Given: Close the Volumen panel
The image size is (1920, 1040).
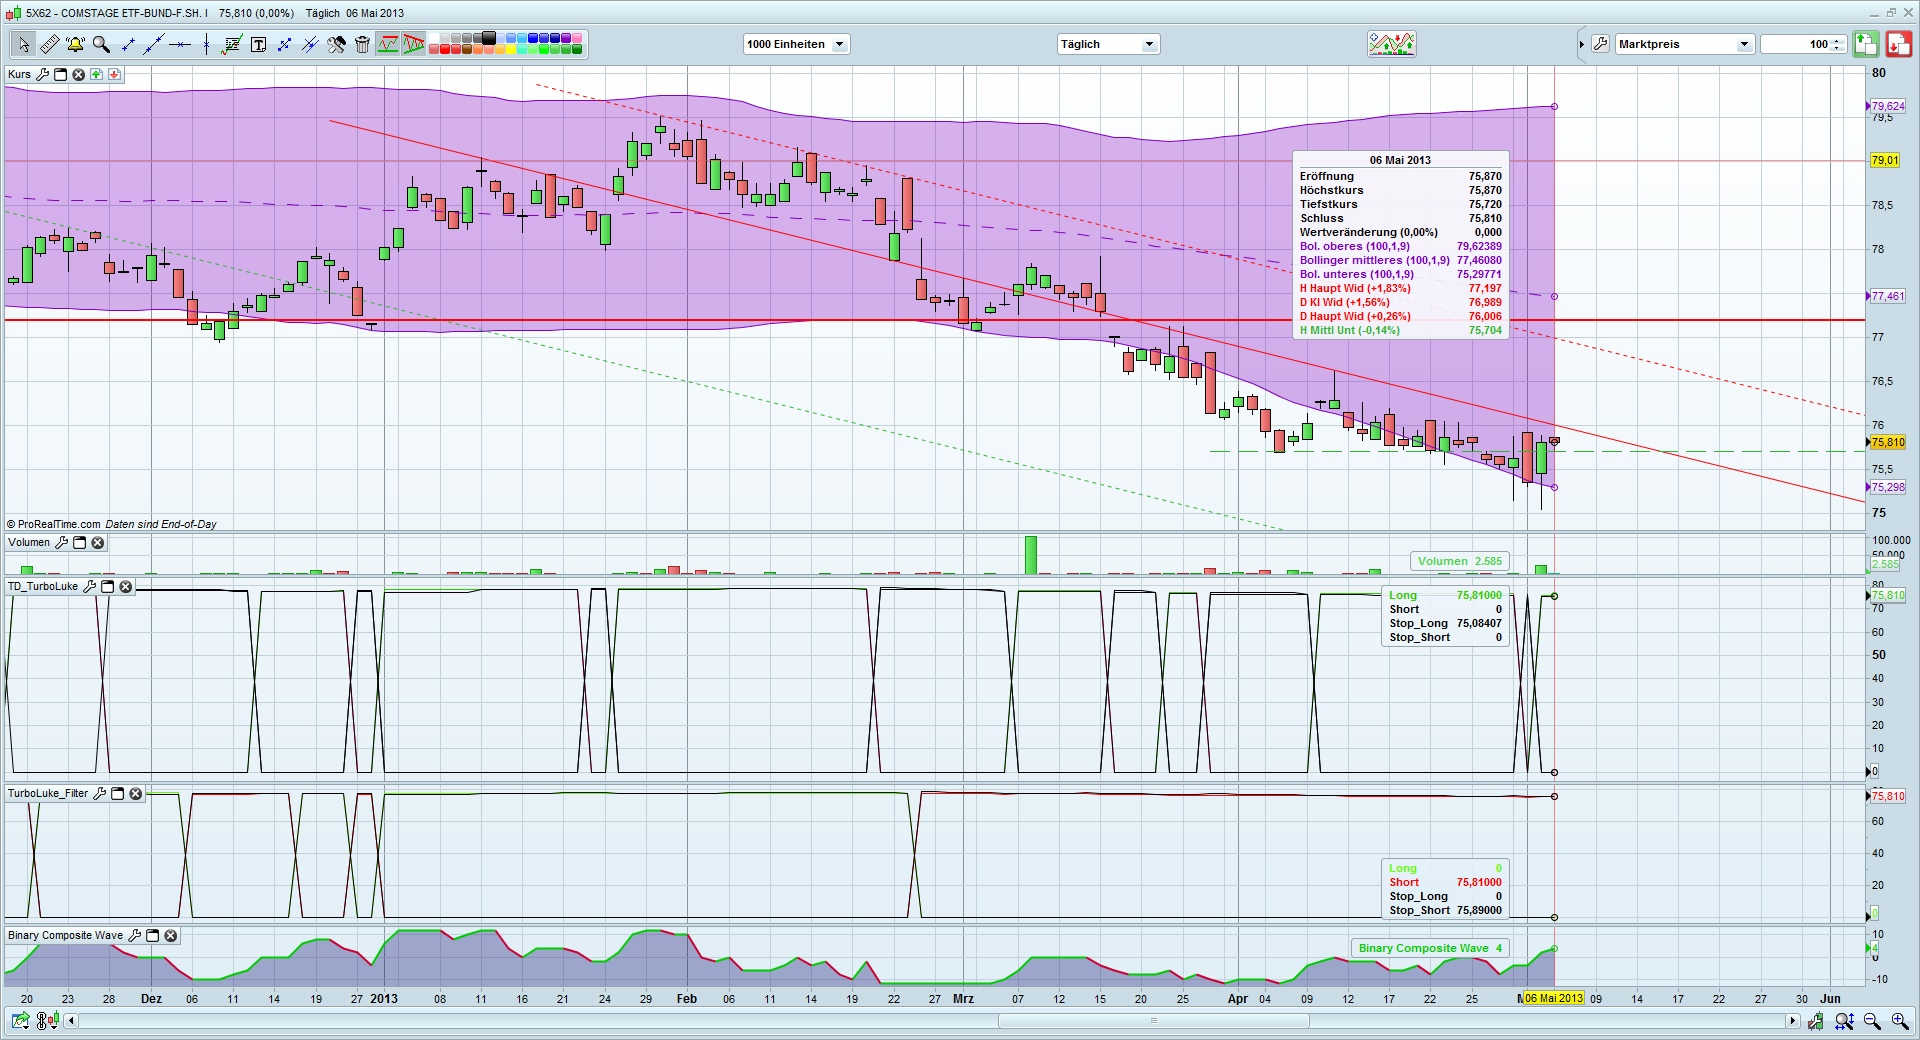Looking at the screenshot, I should coord(98,543).
